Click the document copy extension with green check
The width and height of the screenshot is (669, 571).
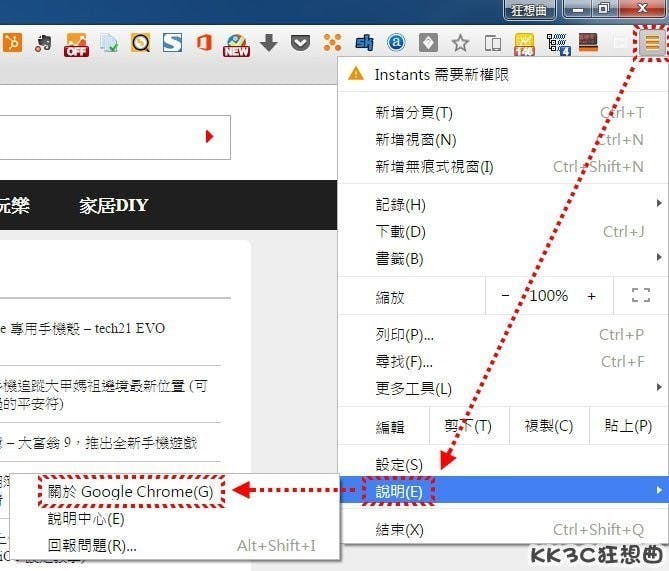tap(109, 43)
